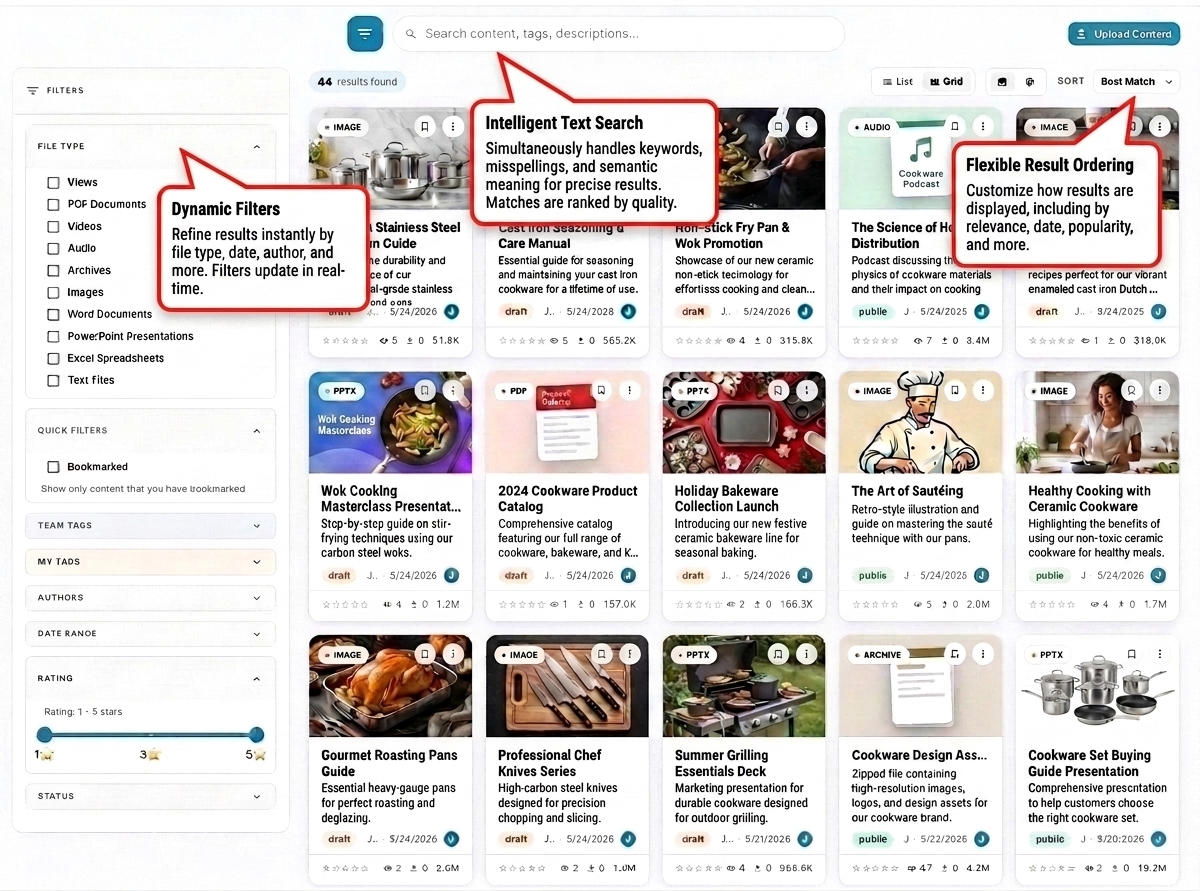Open more options on the Dutch oven recipes card
Screen dimensions: 1200x891
pos(1160,127)
